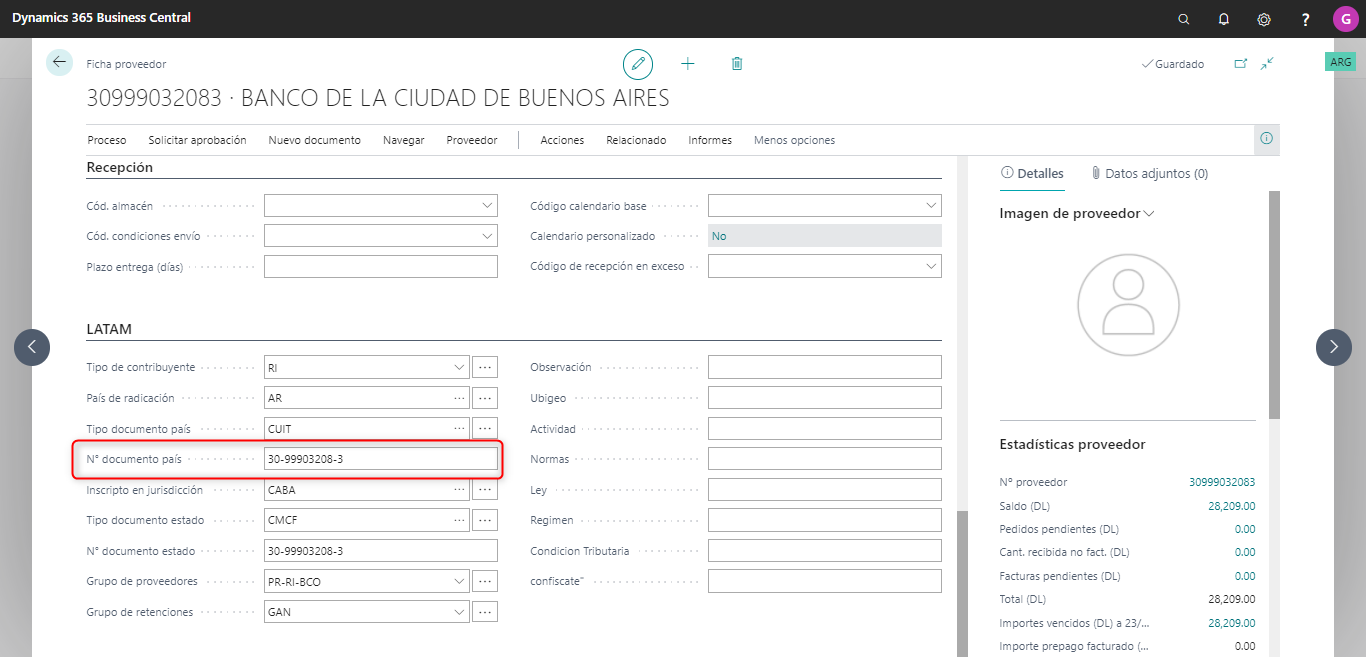Collapse the Recepción section header
The image size is (1366, 657).
(120, 167)
